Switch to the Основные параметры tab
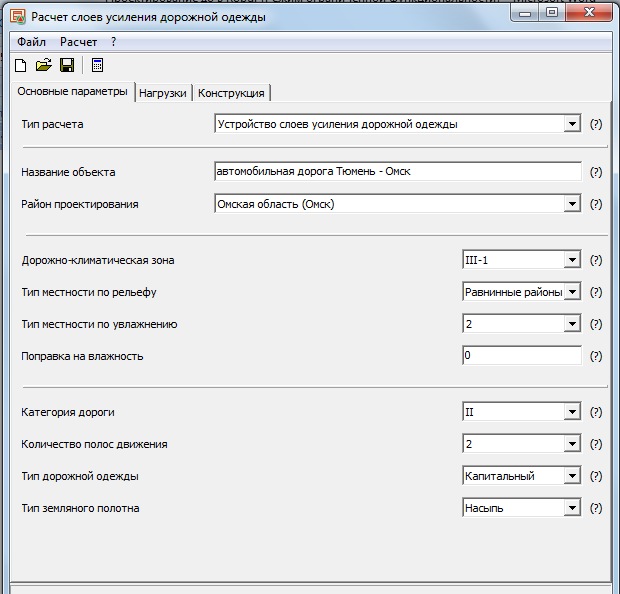This screenshot has width=620, height=594. coord(72,92)
